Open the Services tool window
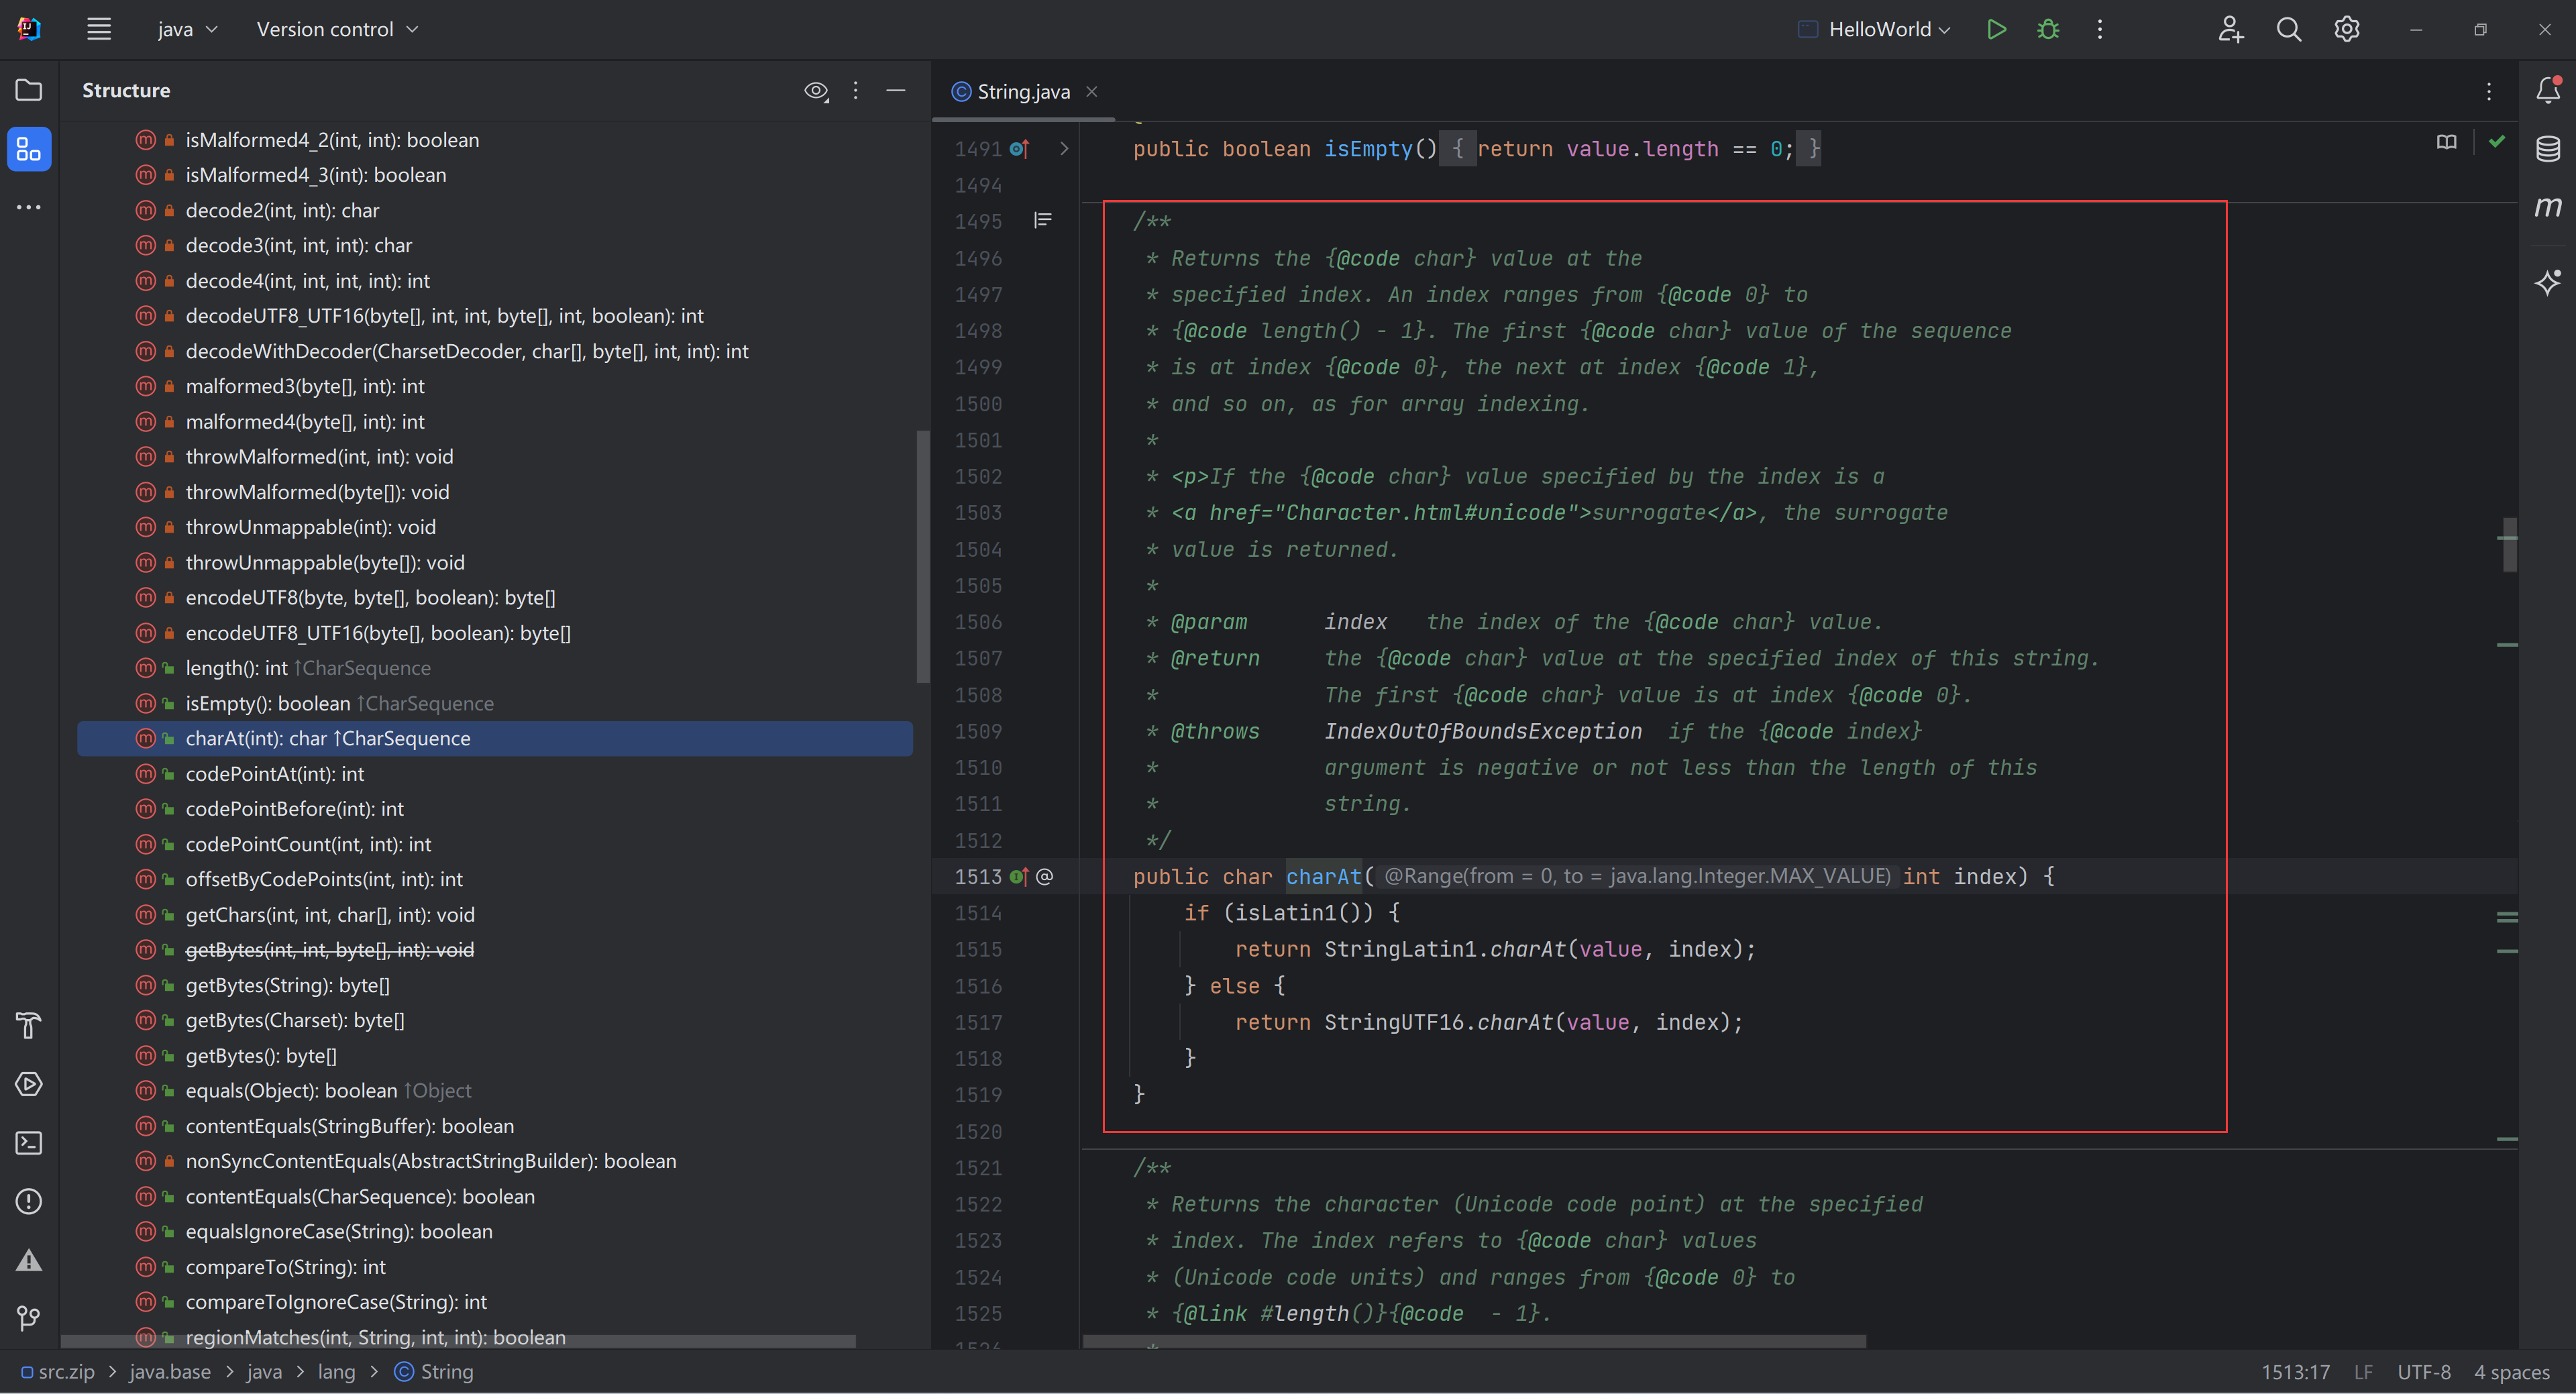2576x1394 pixels. click(x=29, y=1084)
